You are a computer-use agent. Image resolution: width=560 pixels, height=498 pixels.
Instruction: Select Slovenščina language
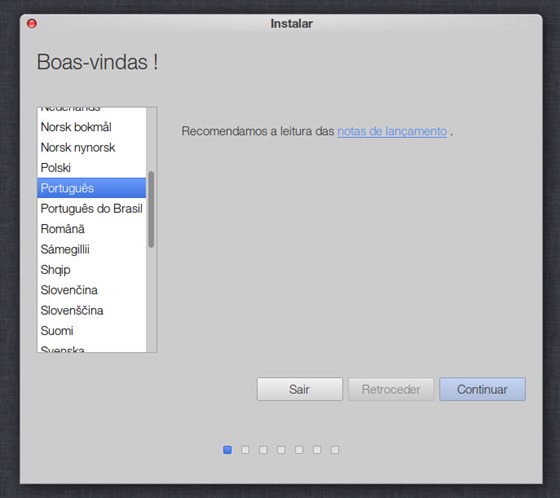91,310
